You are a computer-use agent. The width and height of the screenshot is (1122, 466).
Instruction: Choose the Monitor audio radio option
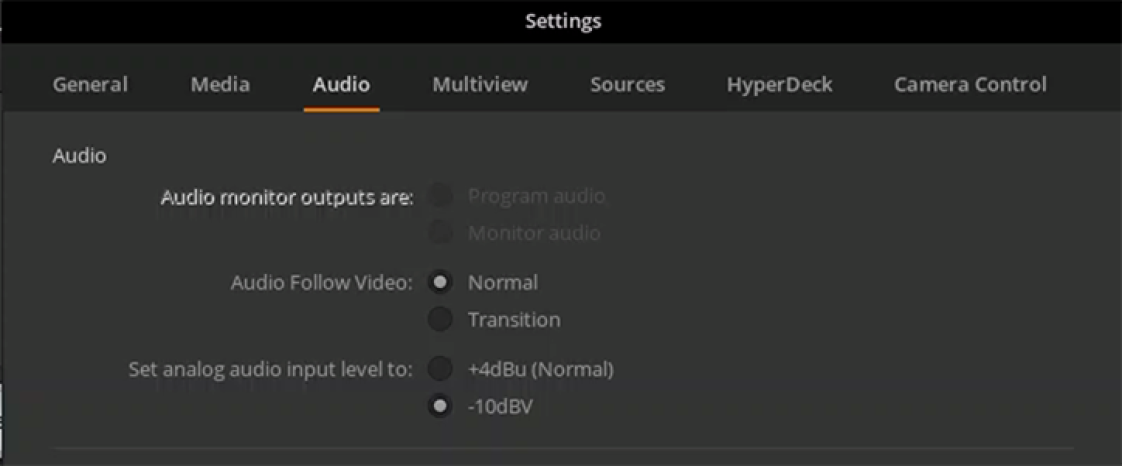[440, 233]
